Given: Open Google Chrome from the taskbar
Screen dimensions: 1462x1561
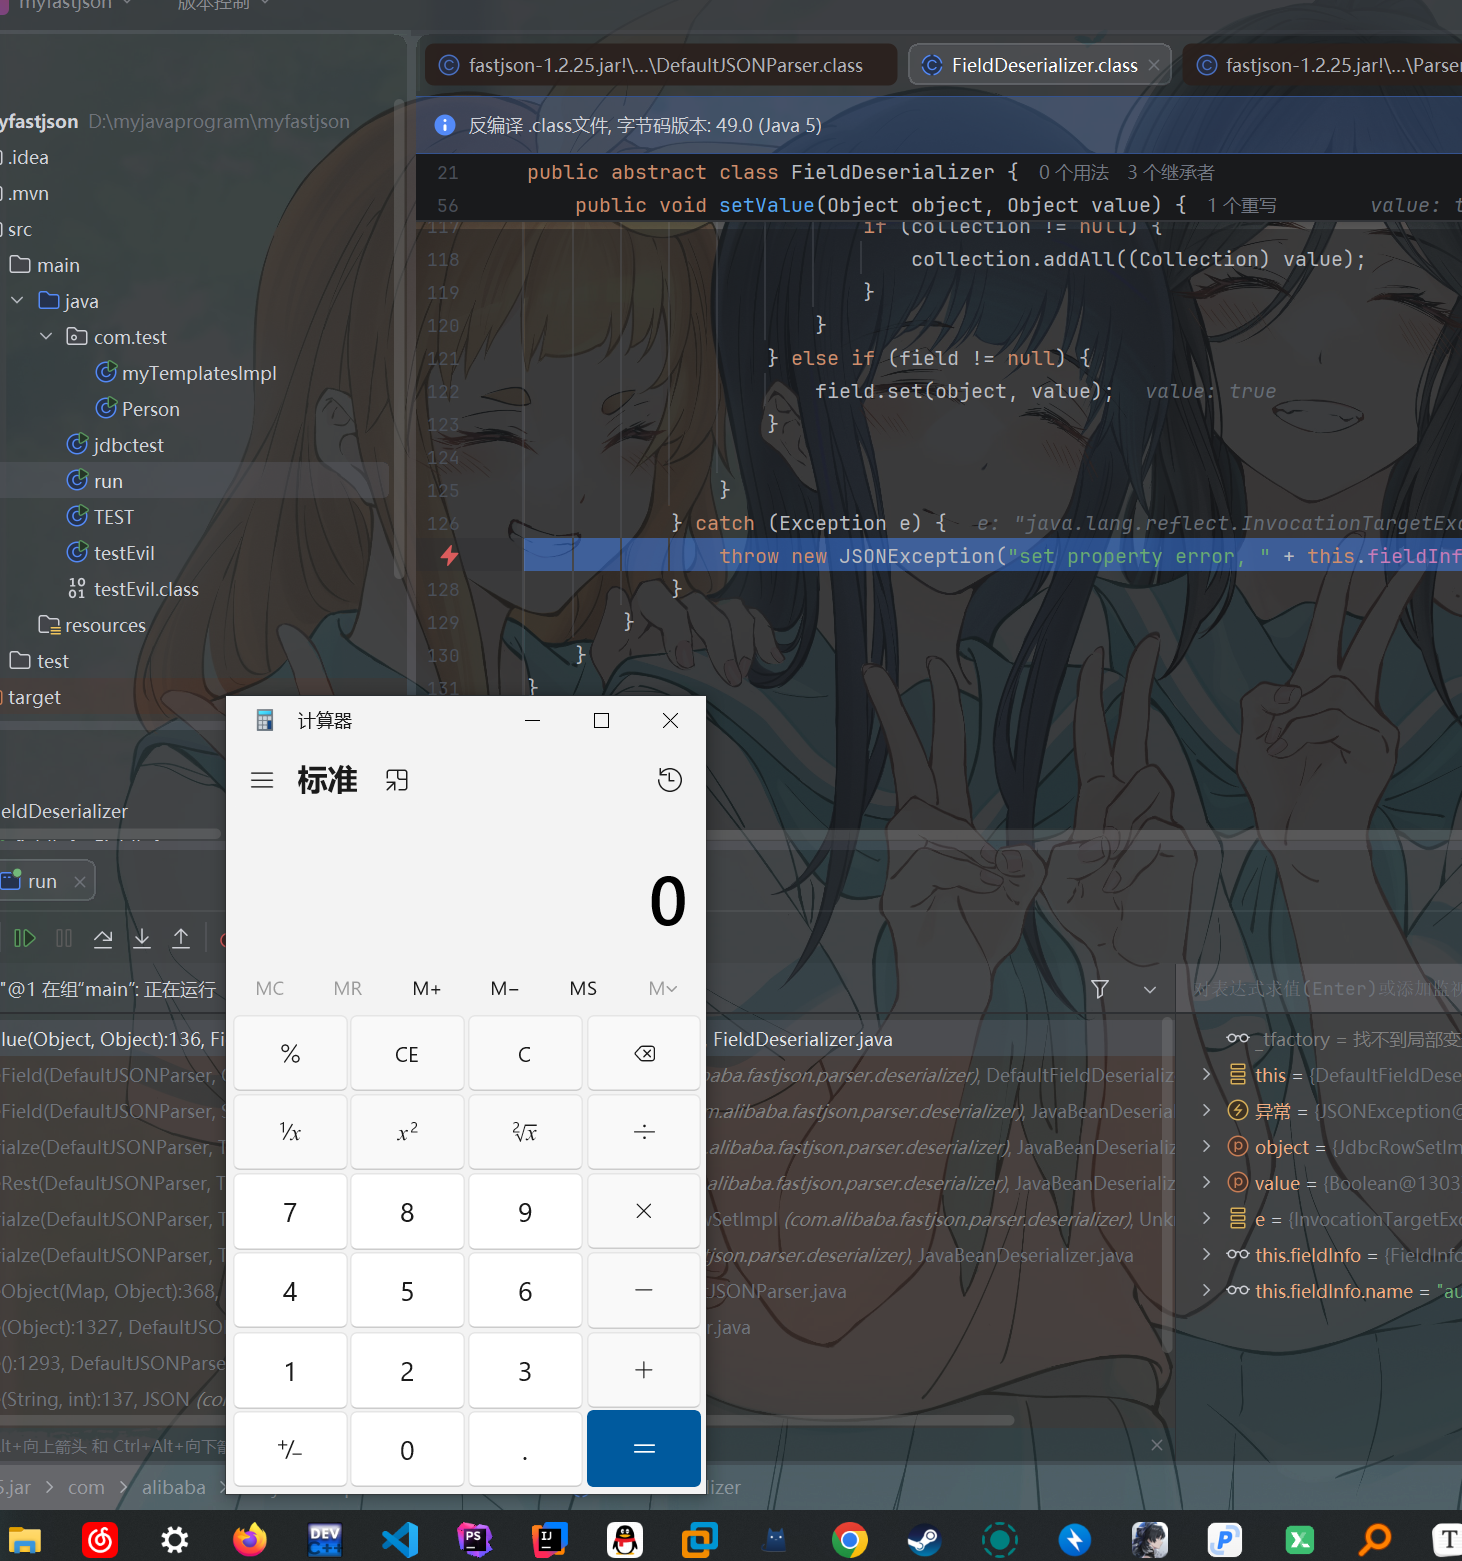Looking at the screenshot, I should pyautogui.click(x=850, y=1539).
